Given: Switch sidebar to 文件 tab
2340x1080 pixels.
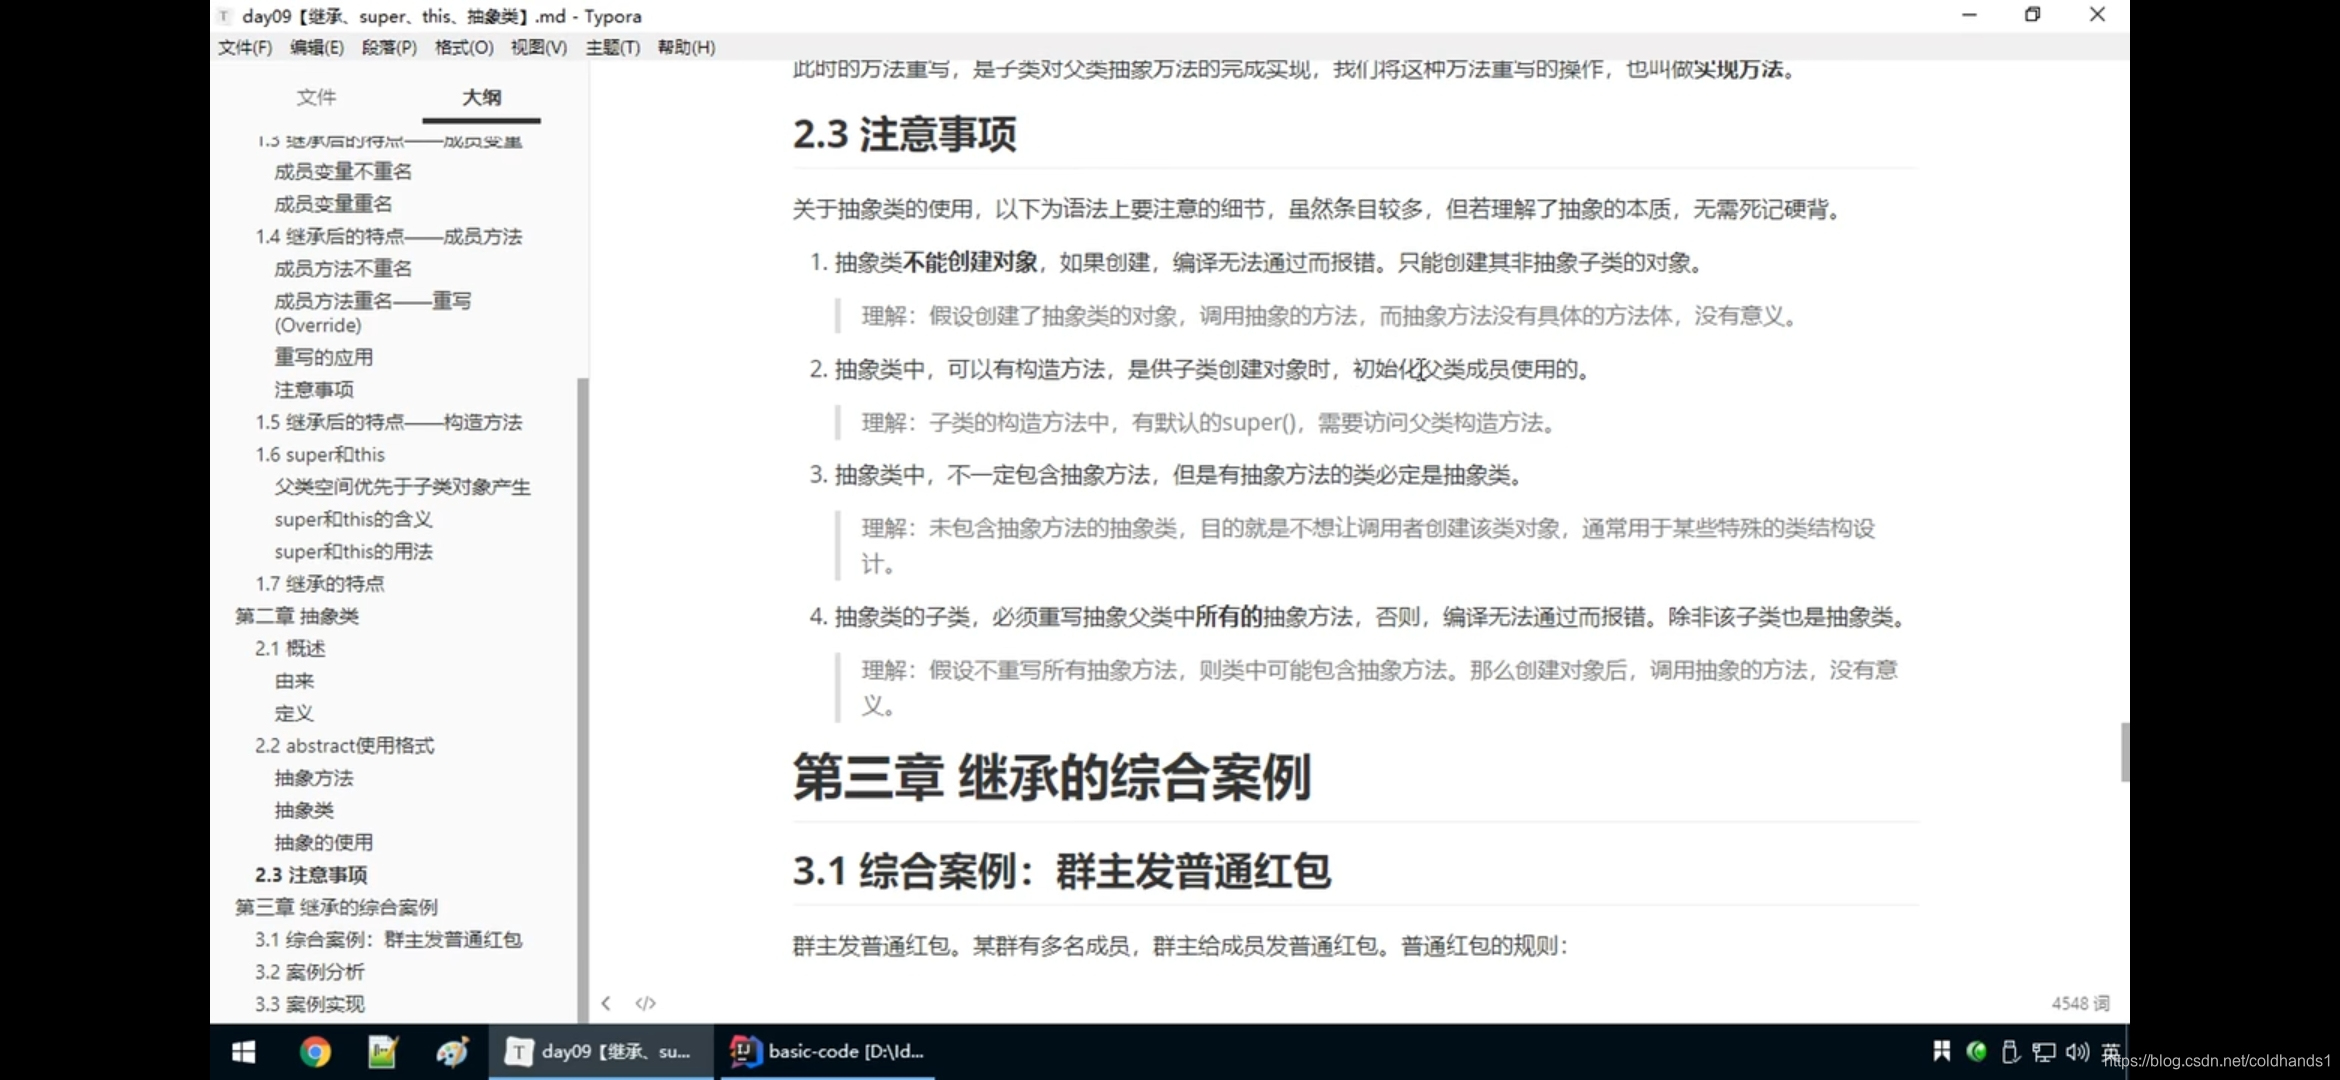Looking at the screenshot, I should [x=316, y=97].
